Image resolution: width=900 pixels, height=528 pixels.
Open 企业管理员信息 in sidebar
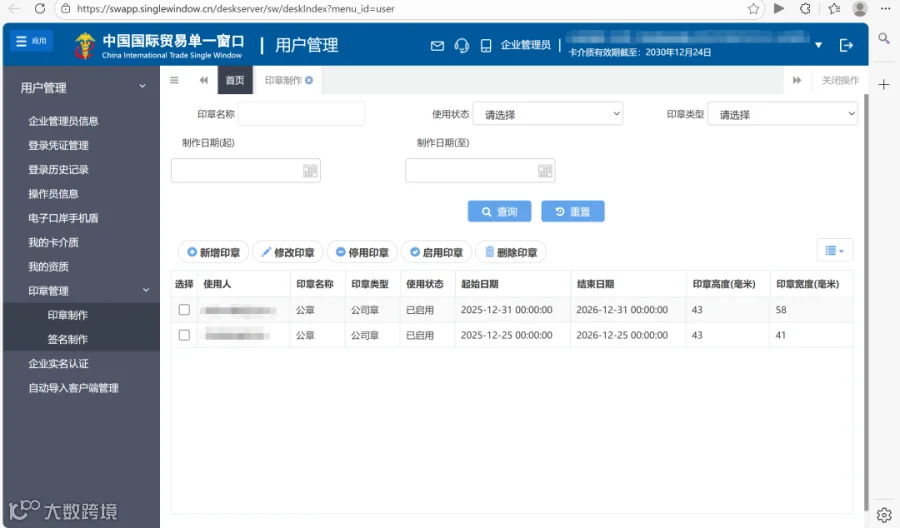pyautogui.click(x=63, y=121)
